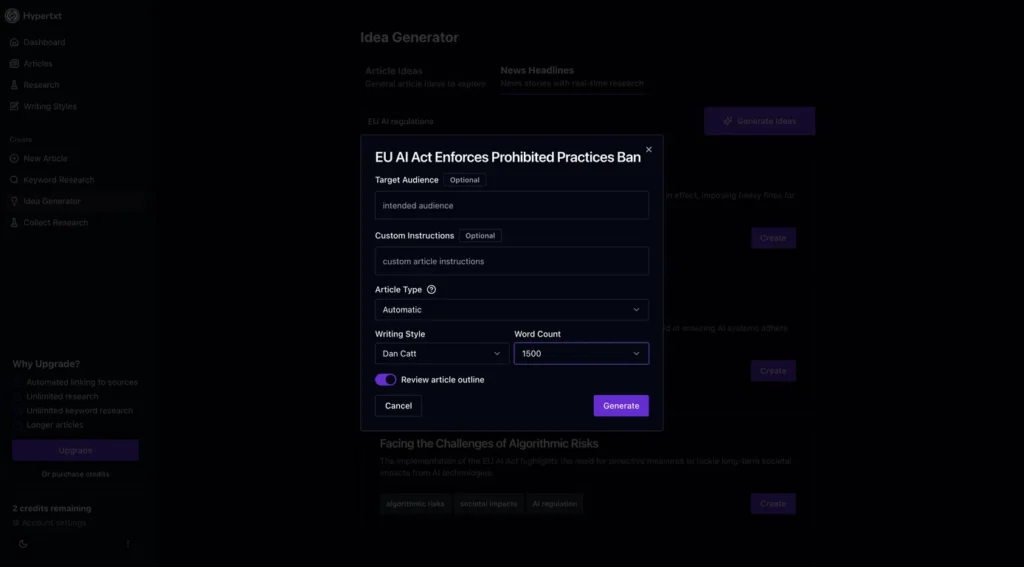Open Dashboard from the sidebar home icon
This screenshot has height=567, width=1024.
14,42
